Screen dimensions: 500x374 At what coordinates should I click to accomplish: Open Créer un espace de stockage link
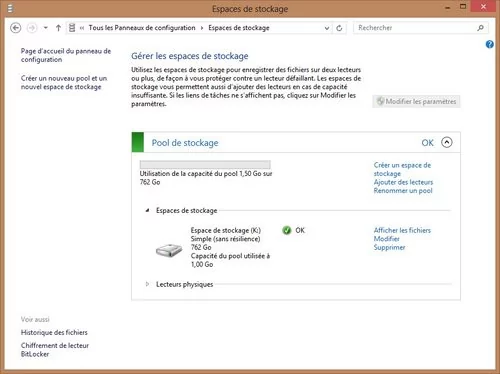point(402,169)
